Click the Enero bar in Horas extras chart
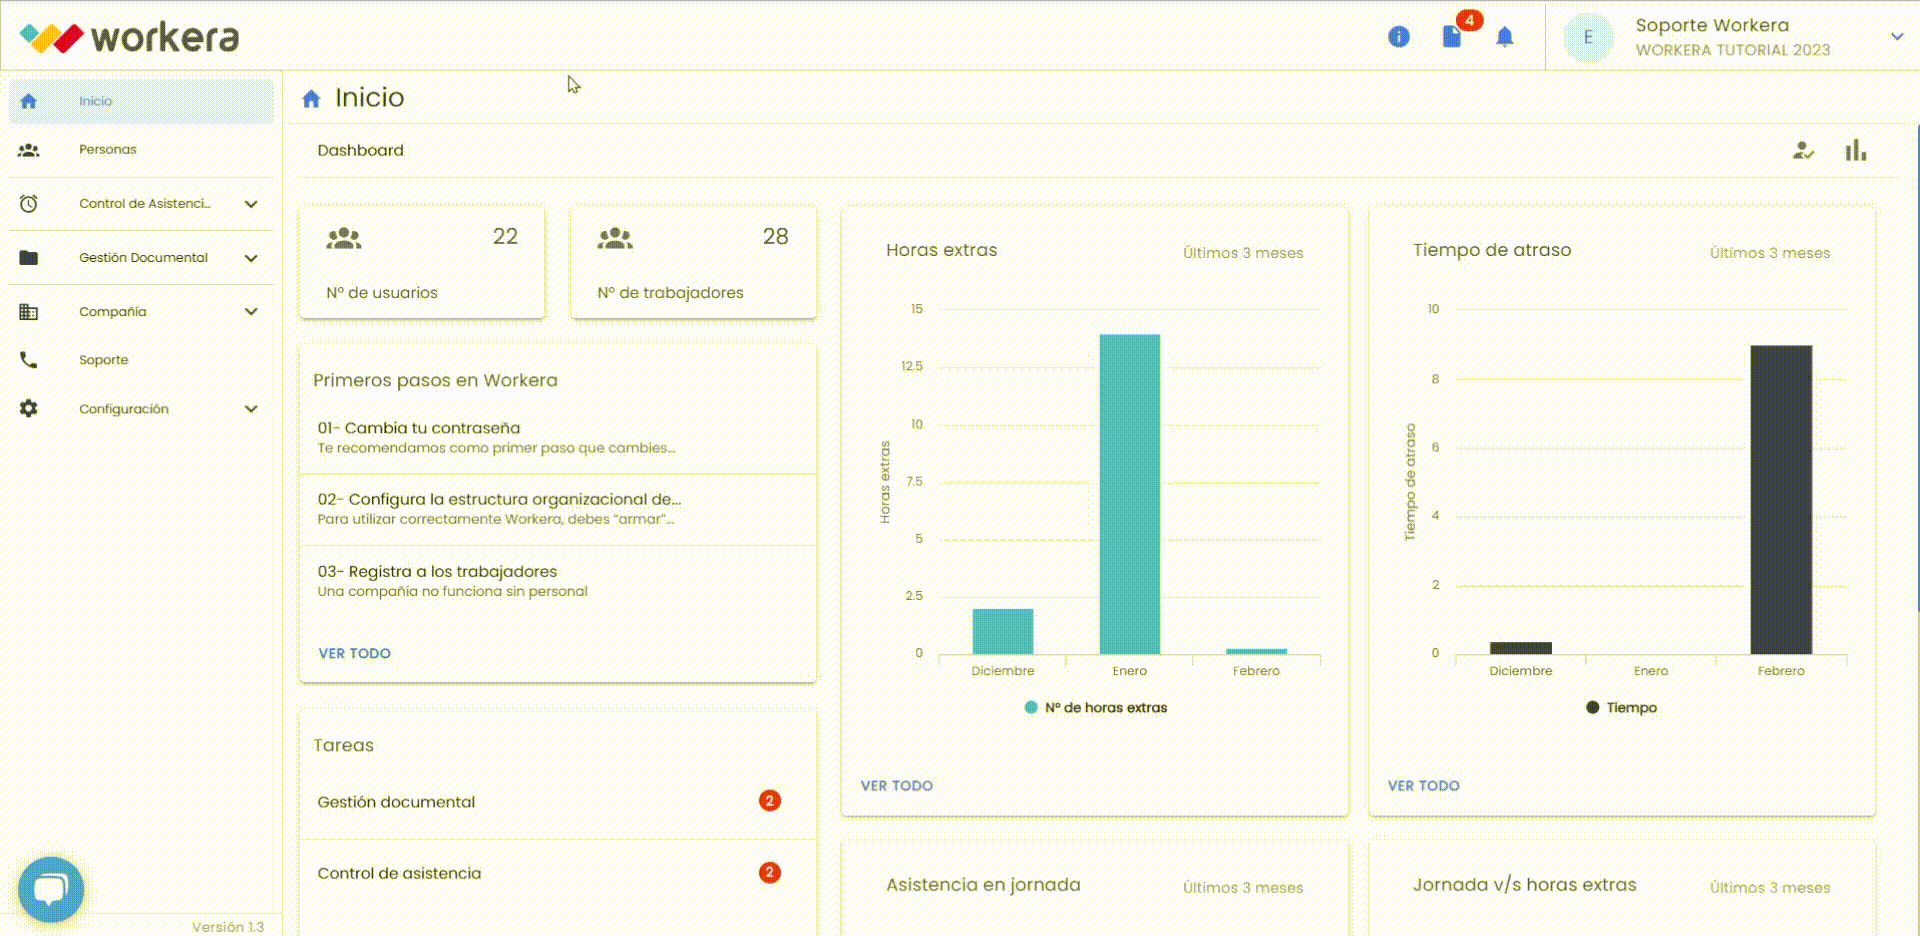Viewport: 1920px width, 936px height. (x=1130, y=494)
